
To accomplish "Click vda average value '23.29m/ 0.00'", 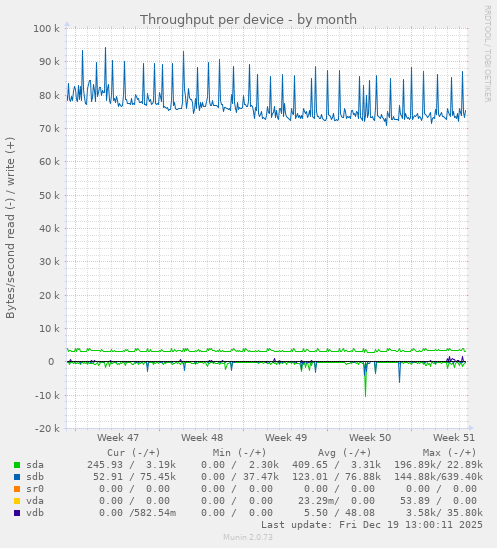I will click(336, 500).
